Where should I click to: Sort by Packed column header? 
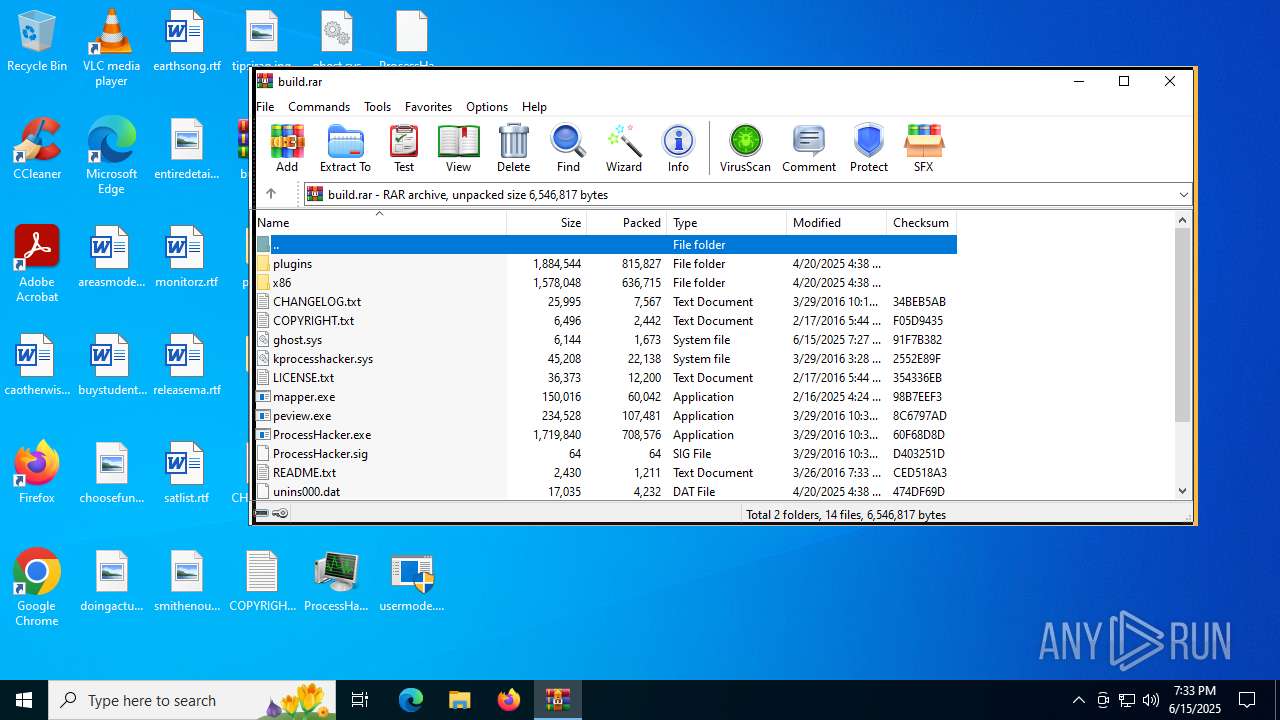(626, 222)
